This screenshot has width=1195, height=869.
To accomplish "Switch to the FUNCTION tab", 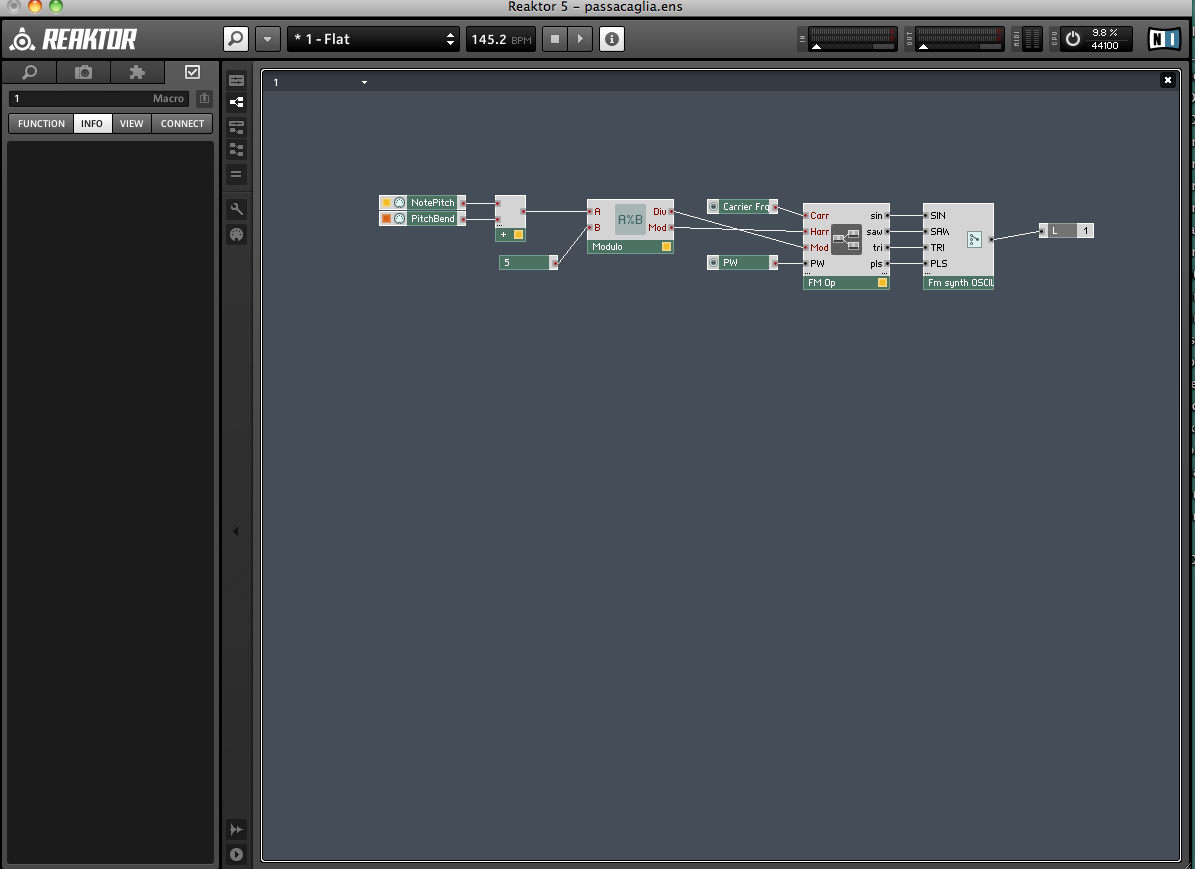I will [x=41, y=124].
